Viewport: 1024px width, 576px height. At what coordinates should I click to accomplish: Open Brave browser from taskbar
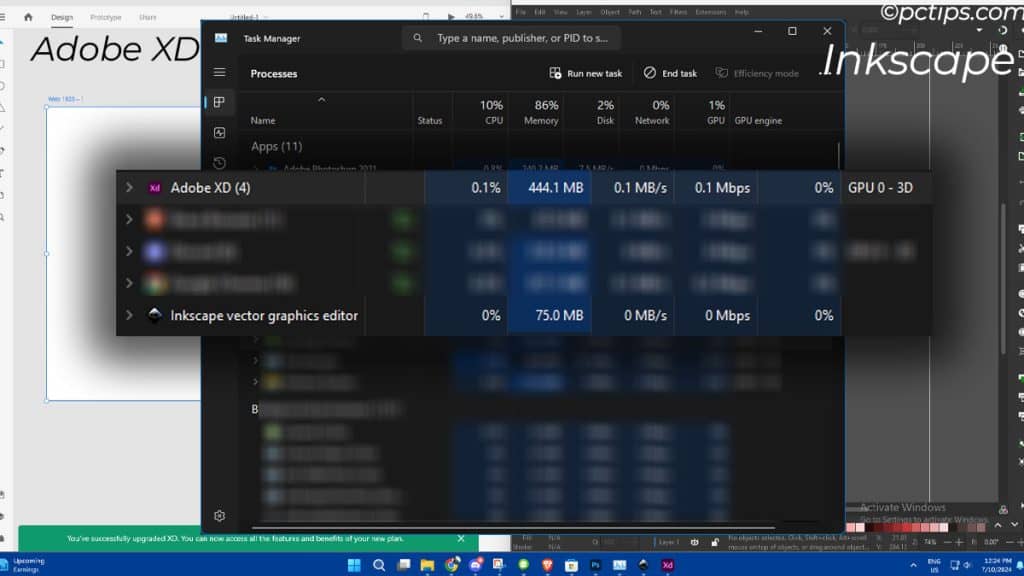[547, 565]
